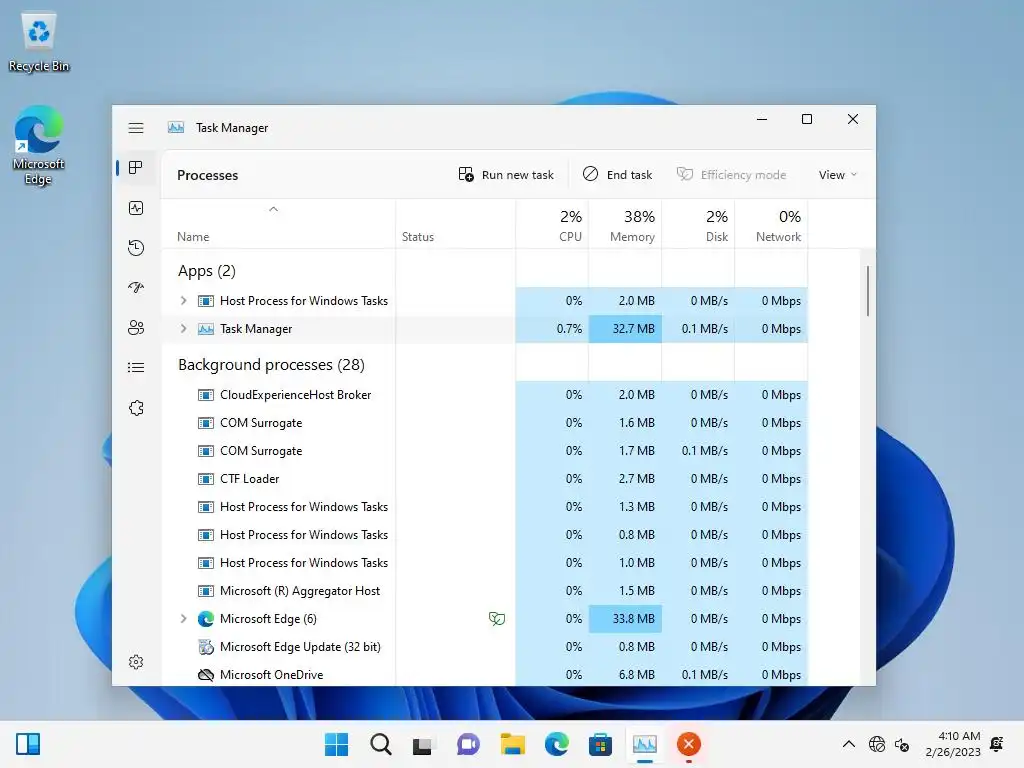Click the Microsoft OneDrive process icon
Viewport: 1024px width, 768px height.
206,675
